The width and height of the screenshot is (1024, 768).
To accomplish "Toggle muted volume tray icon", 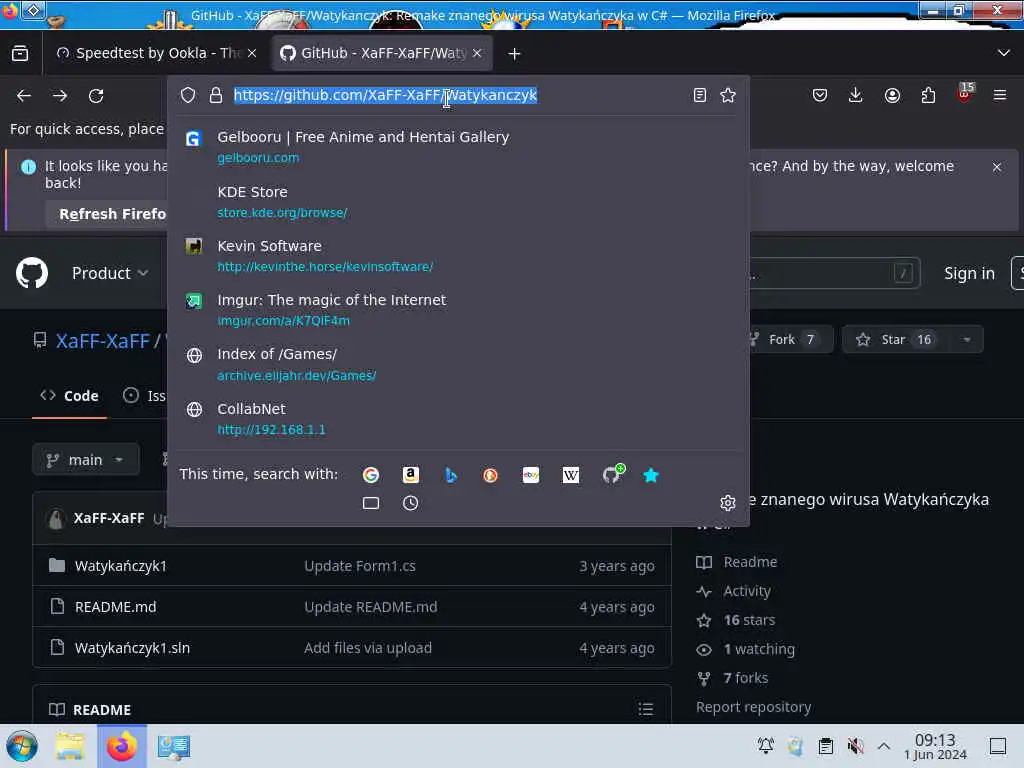I will (856, 746).
